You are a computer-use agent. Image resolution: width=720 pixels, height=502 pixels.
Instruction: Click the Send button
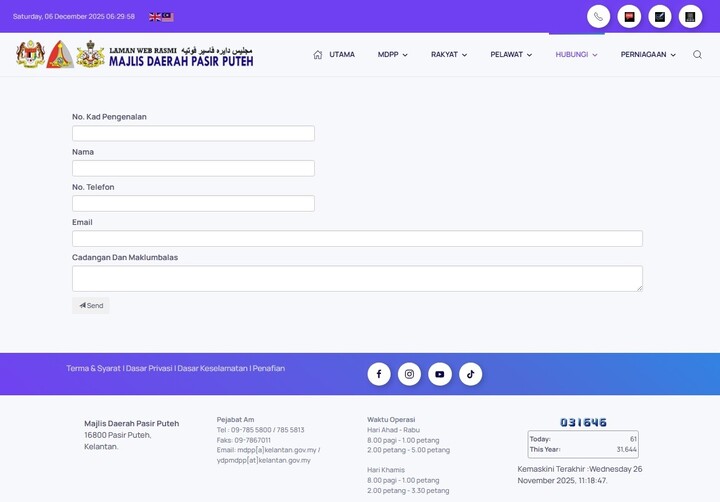[x=91, y=305]
